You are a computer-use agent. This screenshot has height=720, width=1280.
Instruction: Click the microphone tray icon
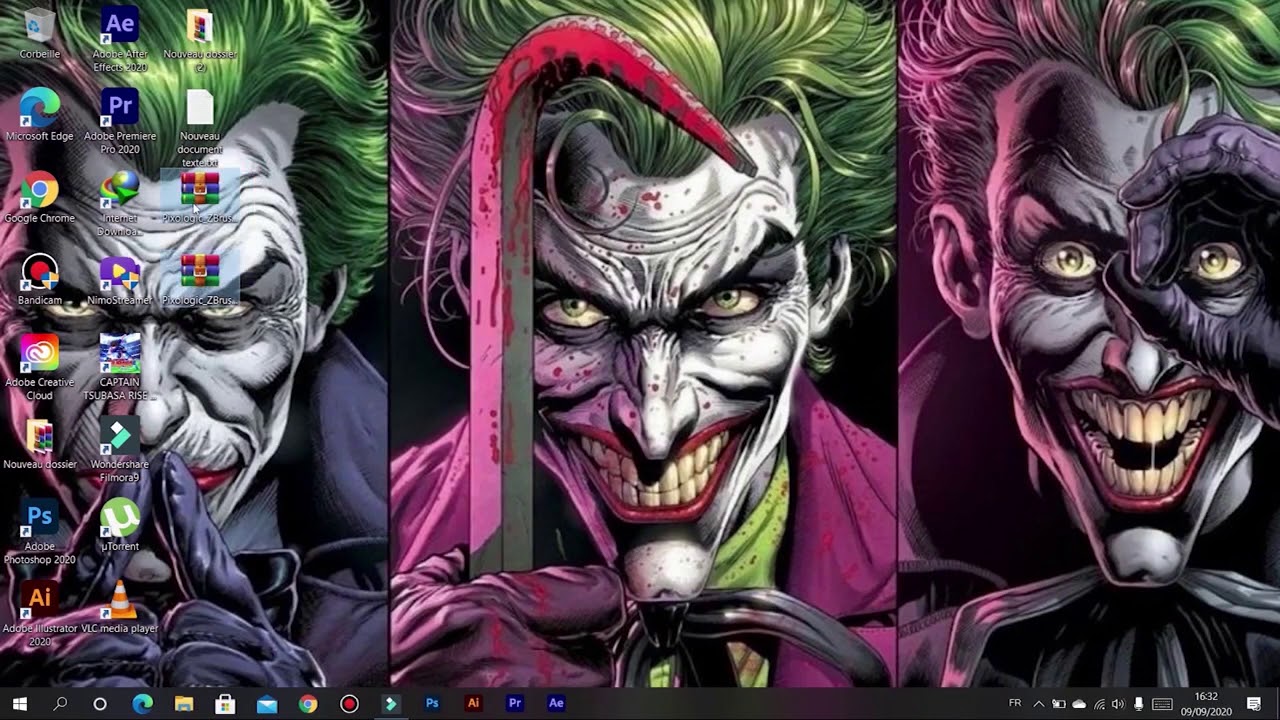tap(1138, 704)
